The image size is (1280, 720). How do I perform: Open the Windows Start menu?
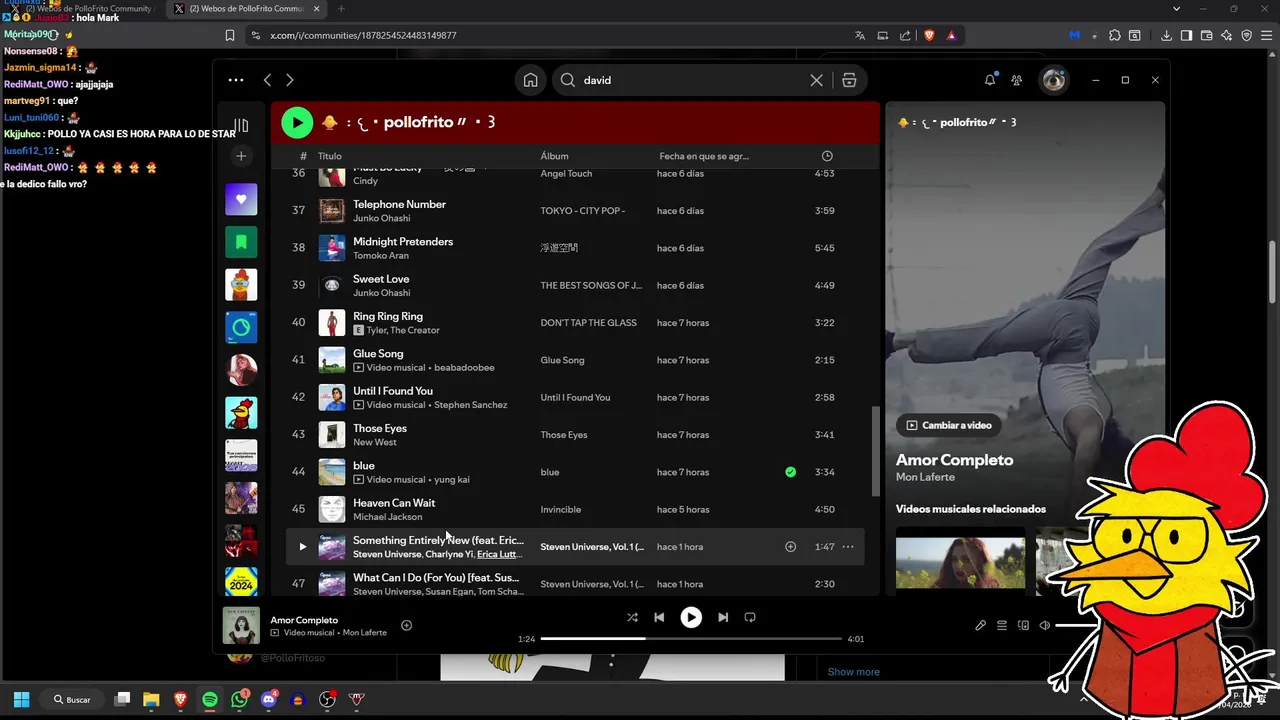tap(21, 700)
